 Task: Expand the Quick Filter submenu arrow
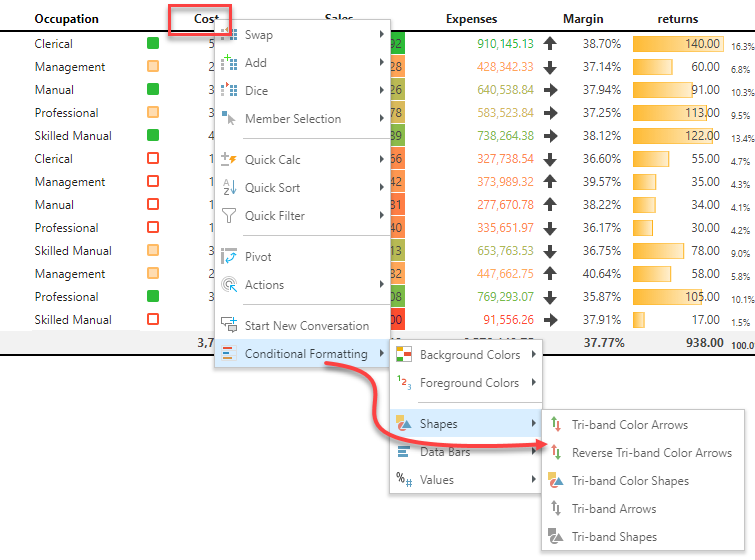click(381, 215)
